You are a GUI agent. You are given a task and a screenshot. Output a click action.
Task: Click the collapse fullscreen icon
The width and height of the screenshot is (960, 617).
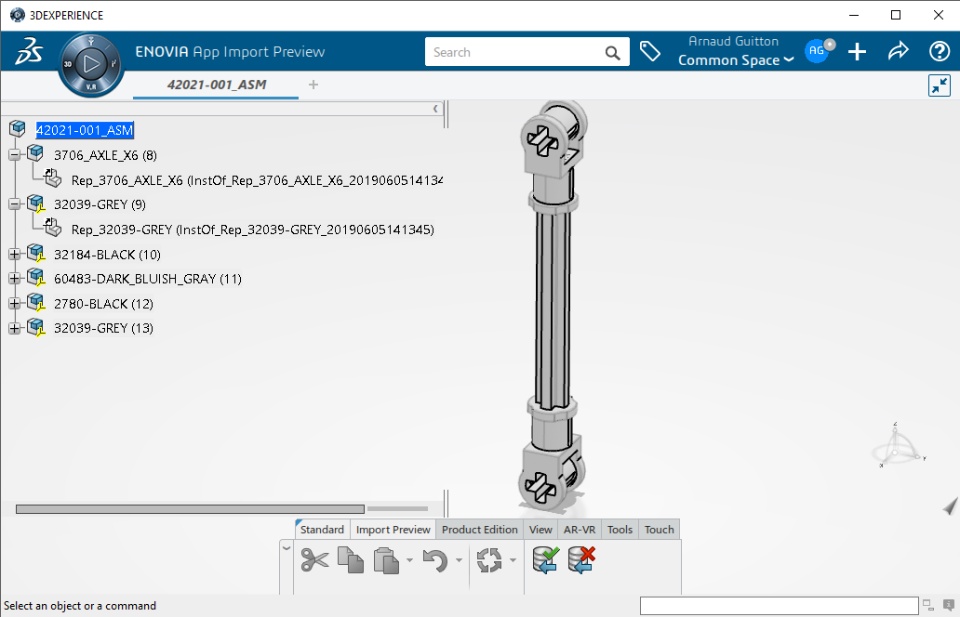[x=939, y=86]
